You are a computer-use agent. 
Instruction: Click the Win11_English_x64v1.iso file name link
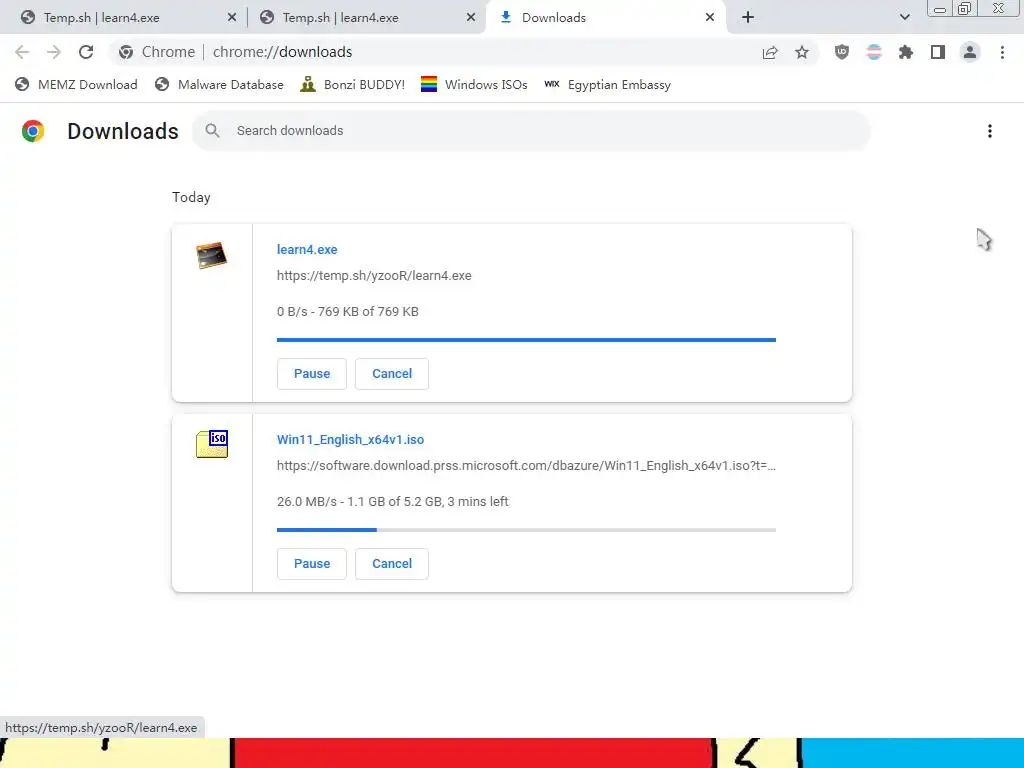click(x=351, y=440)
